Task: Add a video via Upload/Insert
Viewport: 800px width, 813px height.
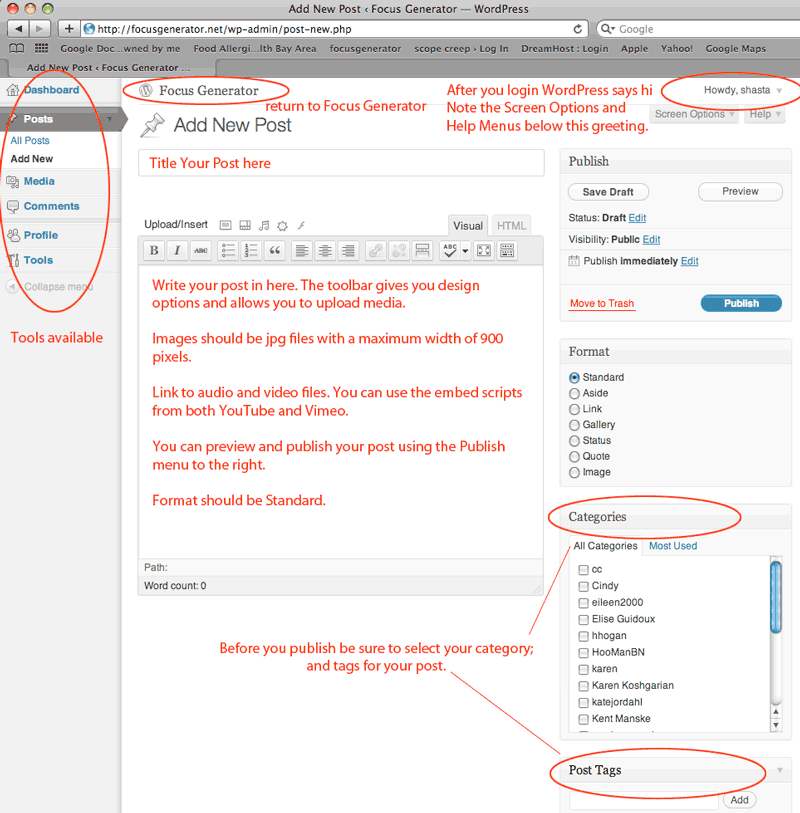Action: tap(245, 225)
